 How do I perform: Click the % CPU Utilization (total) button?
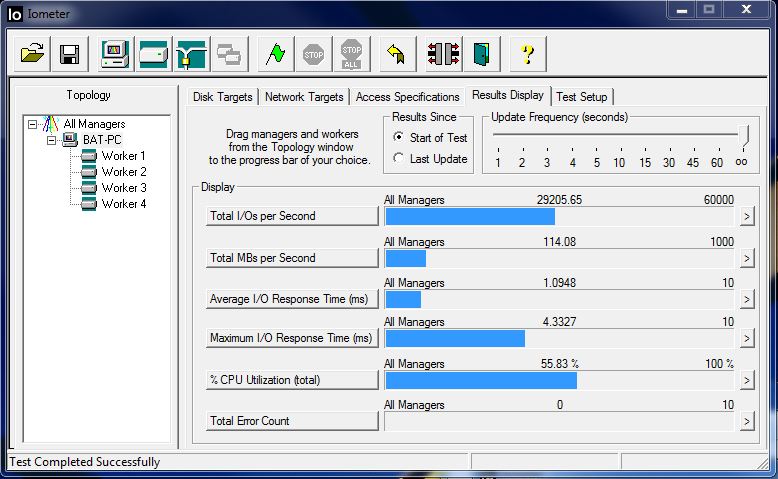click(x=292, y=380)
